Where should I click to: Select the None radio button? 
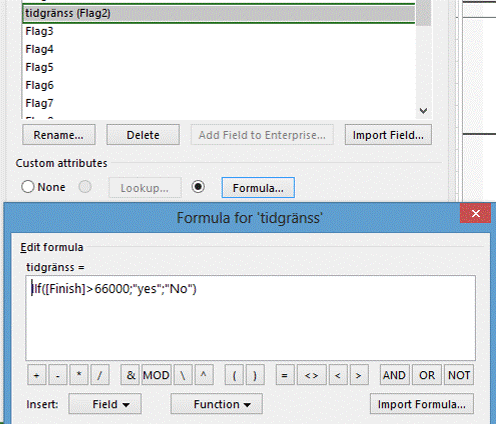pyautogui.click(x=28, y=187)
